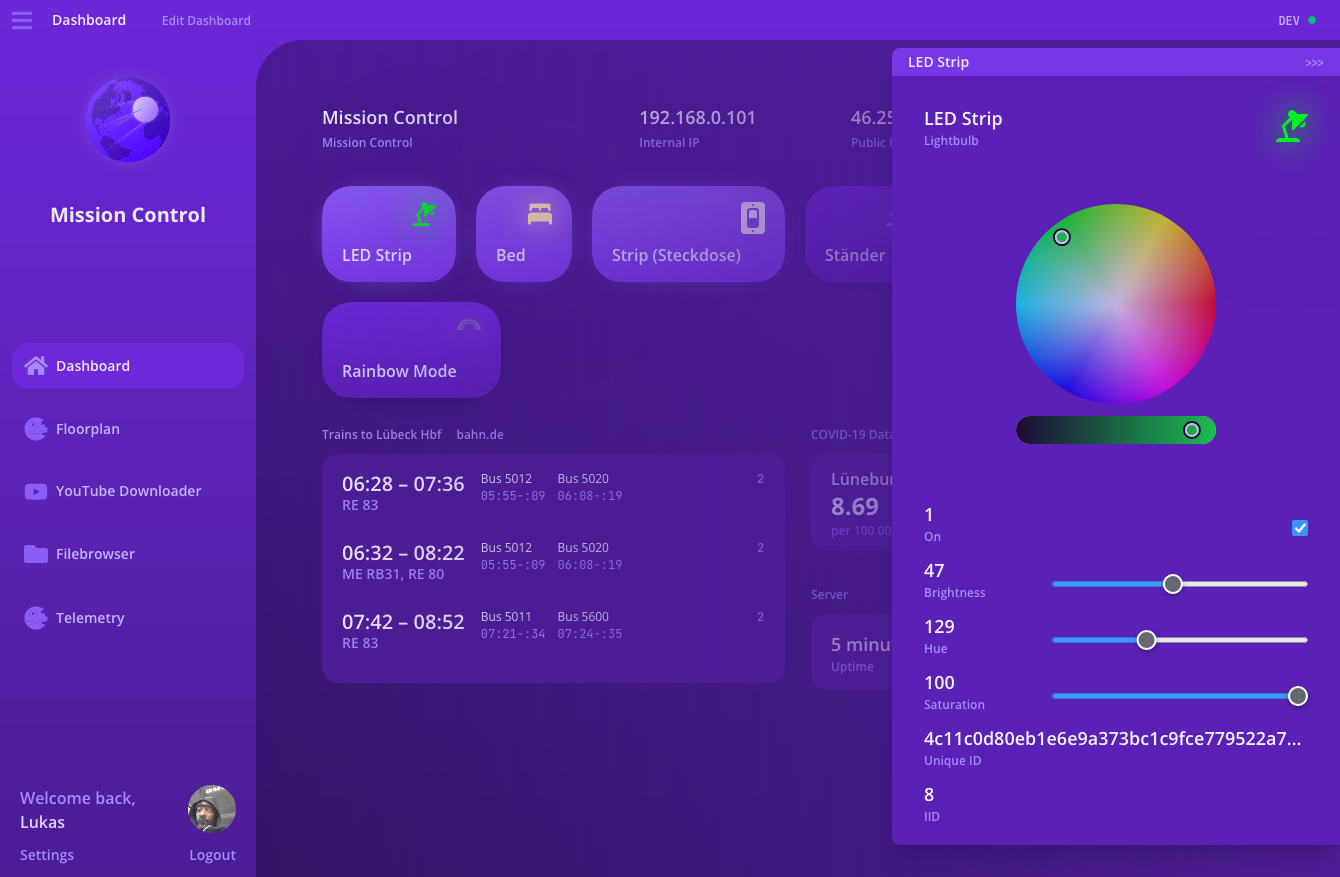Open the YouTube Downloader icon
Screen dimensions: 1340x877
[x=36, y=490]
